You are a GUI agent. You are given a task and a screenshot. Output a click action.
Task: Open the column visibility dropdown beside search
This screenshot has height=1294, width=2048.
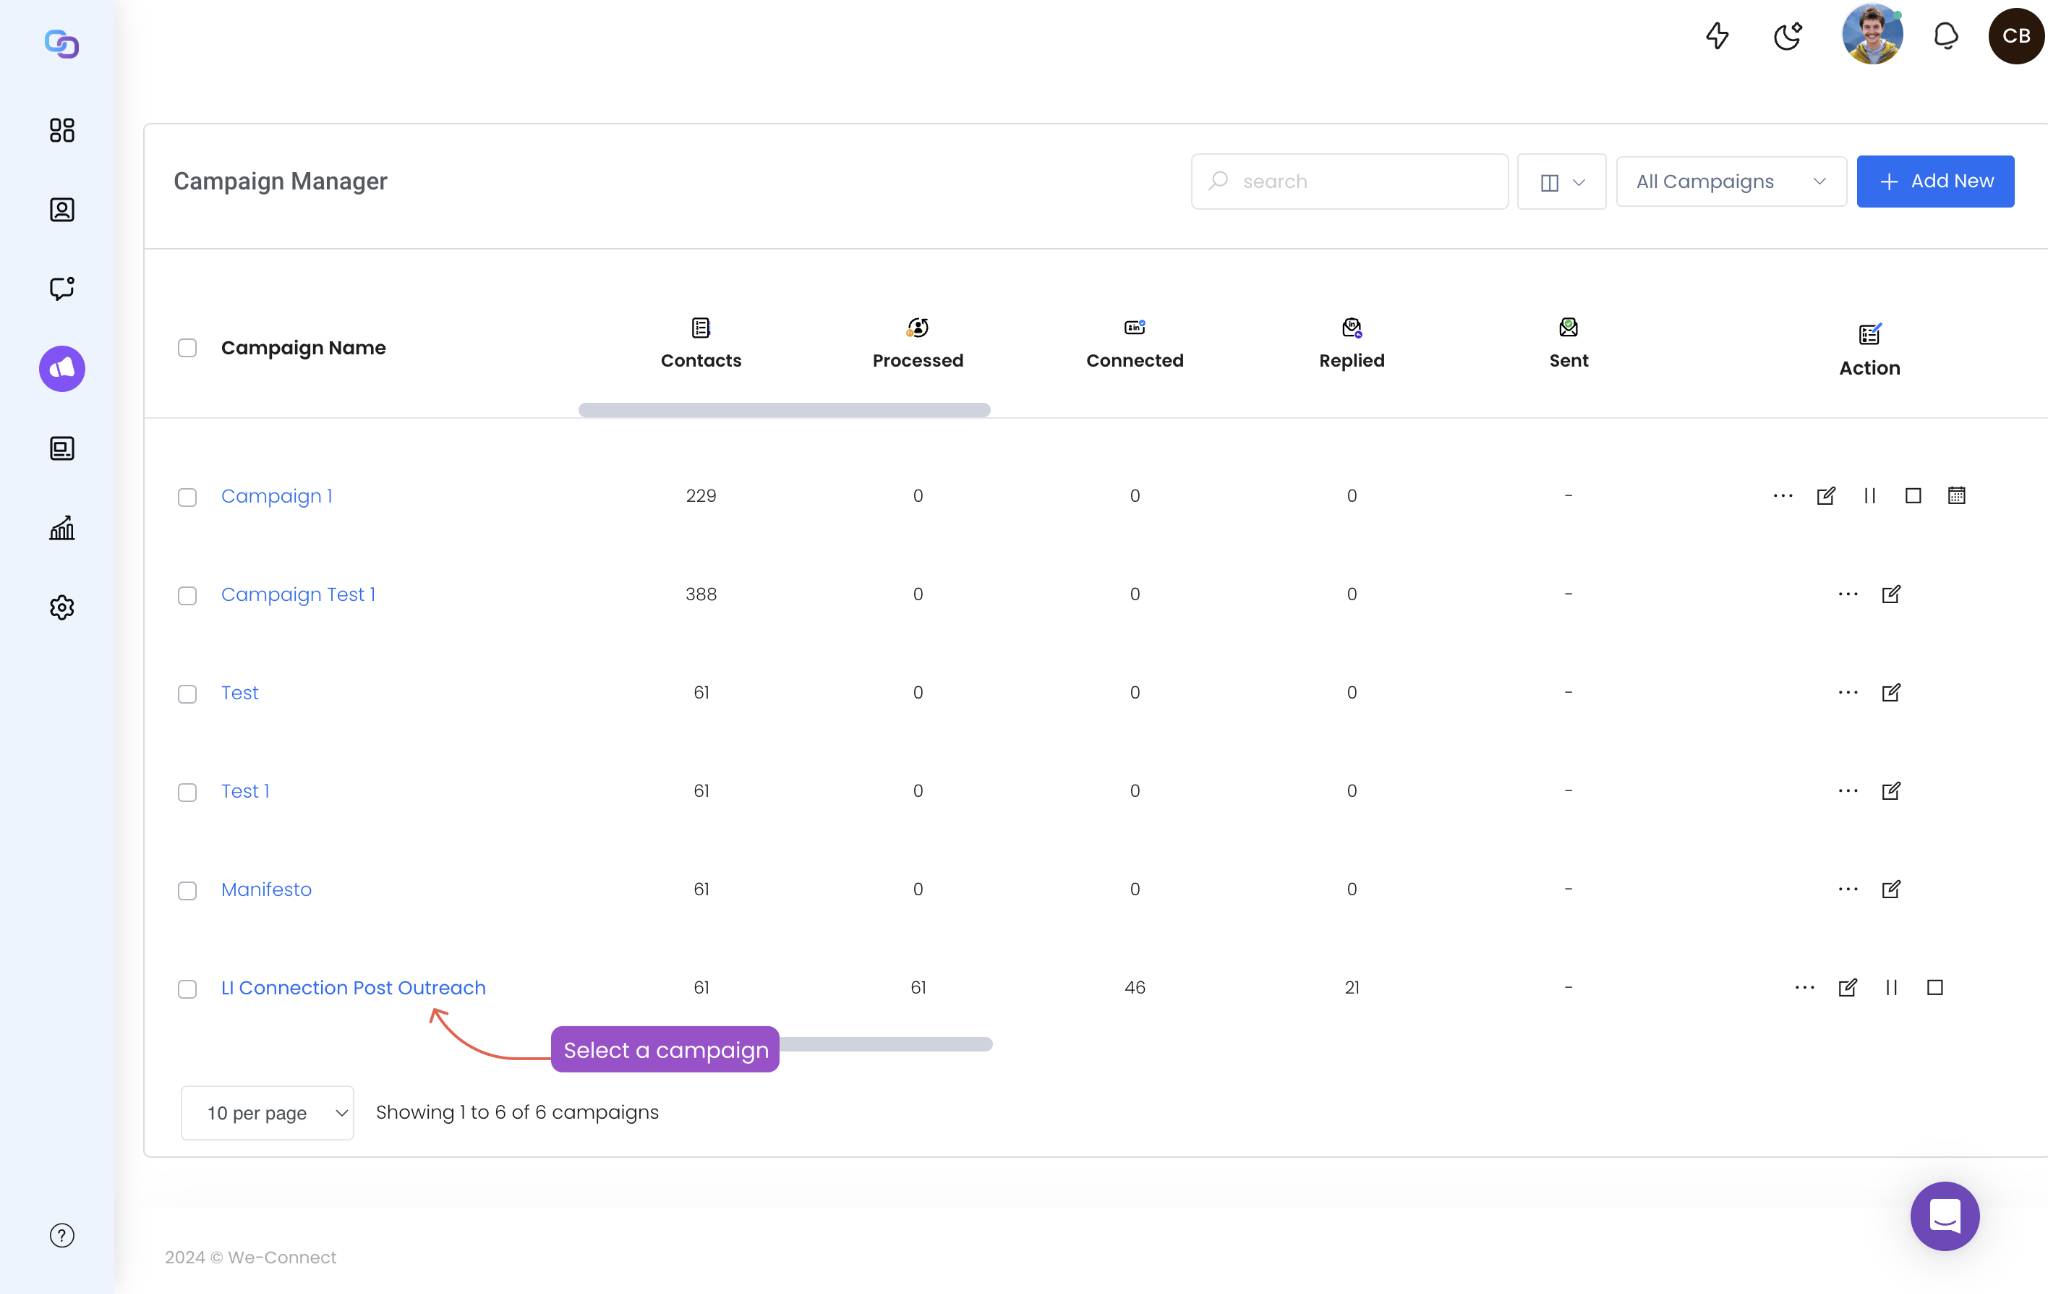point(1561,181)
